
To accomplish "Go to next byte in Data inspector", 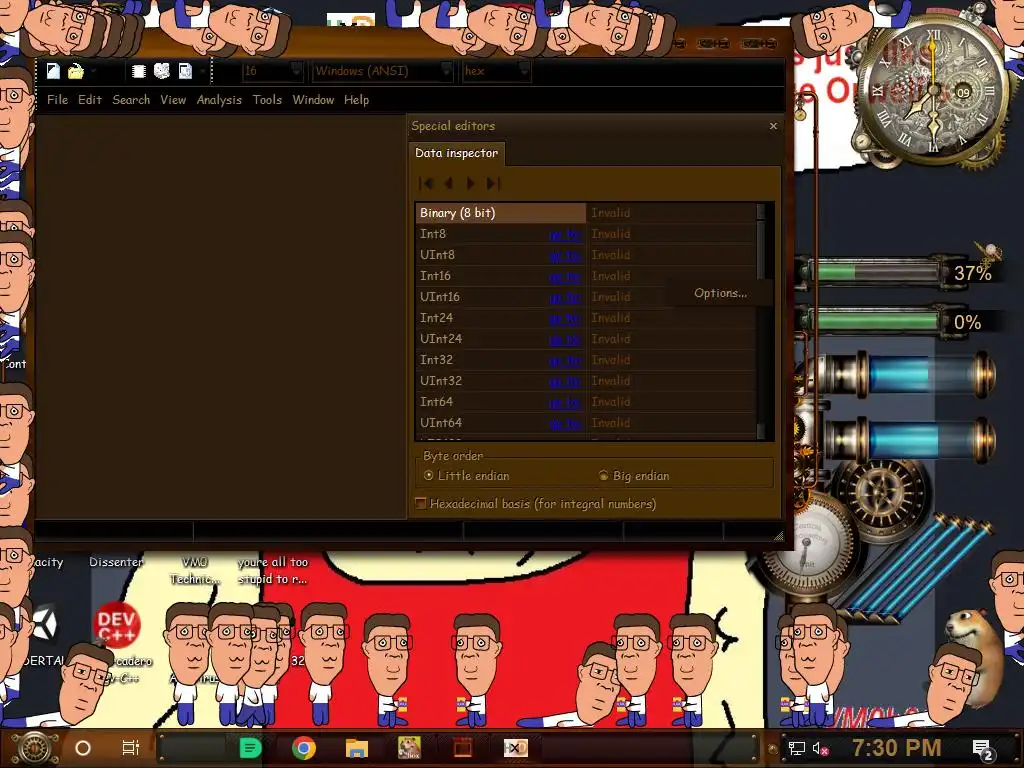I will click(x=471, y=184).
